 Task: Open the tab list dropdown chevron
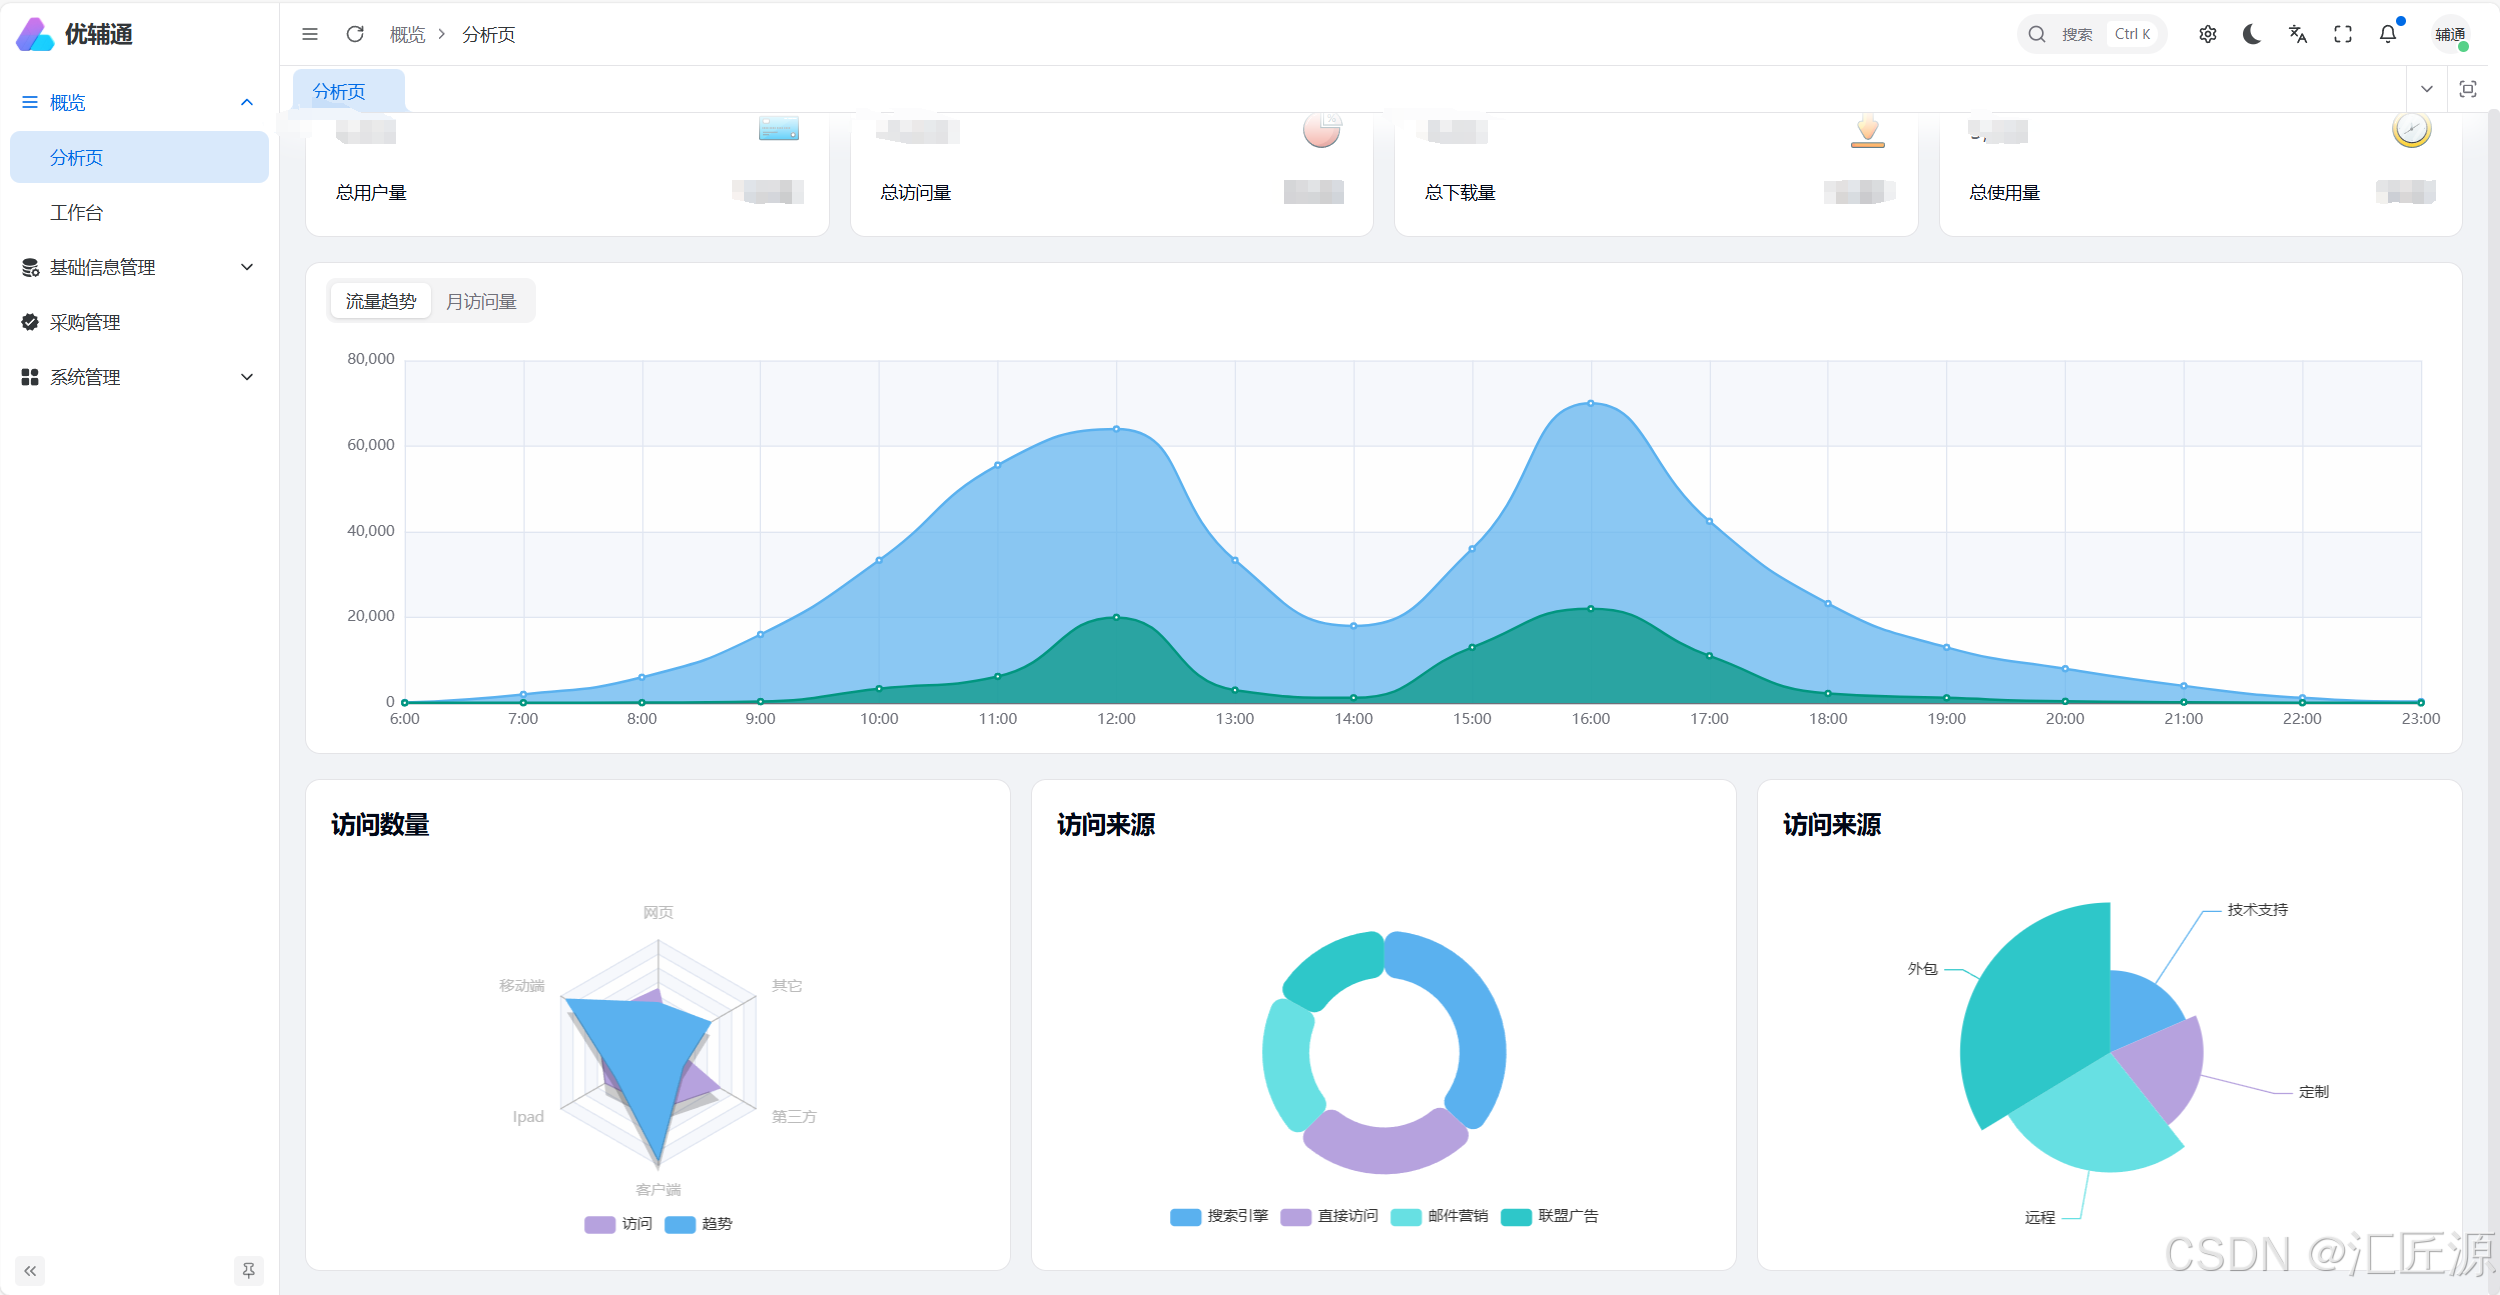(x=2426, y=89)
